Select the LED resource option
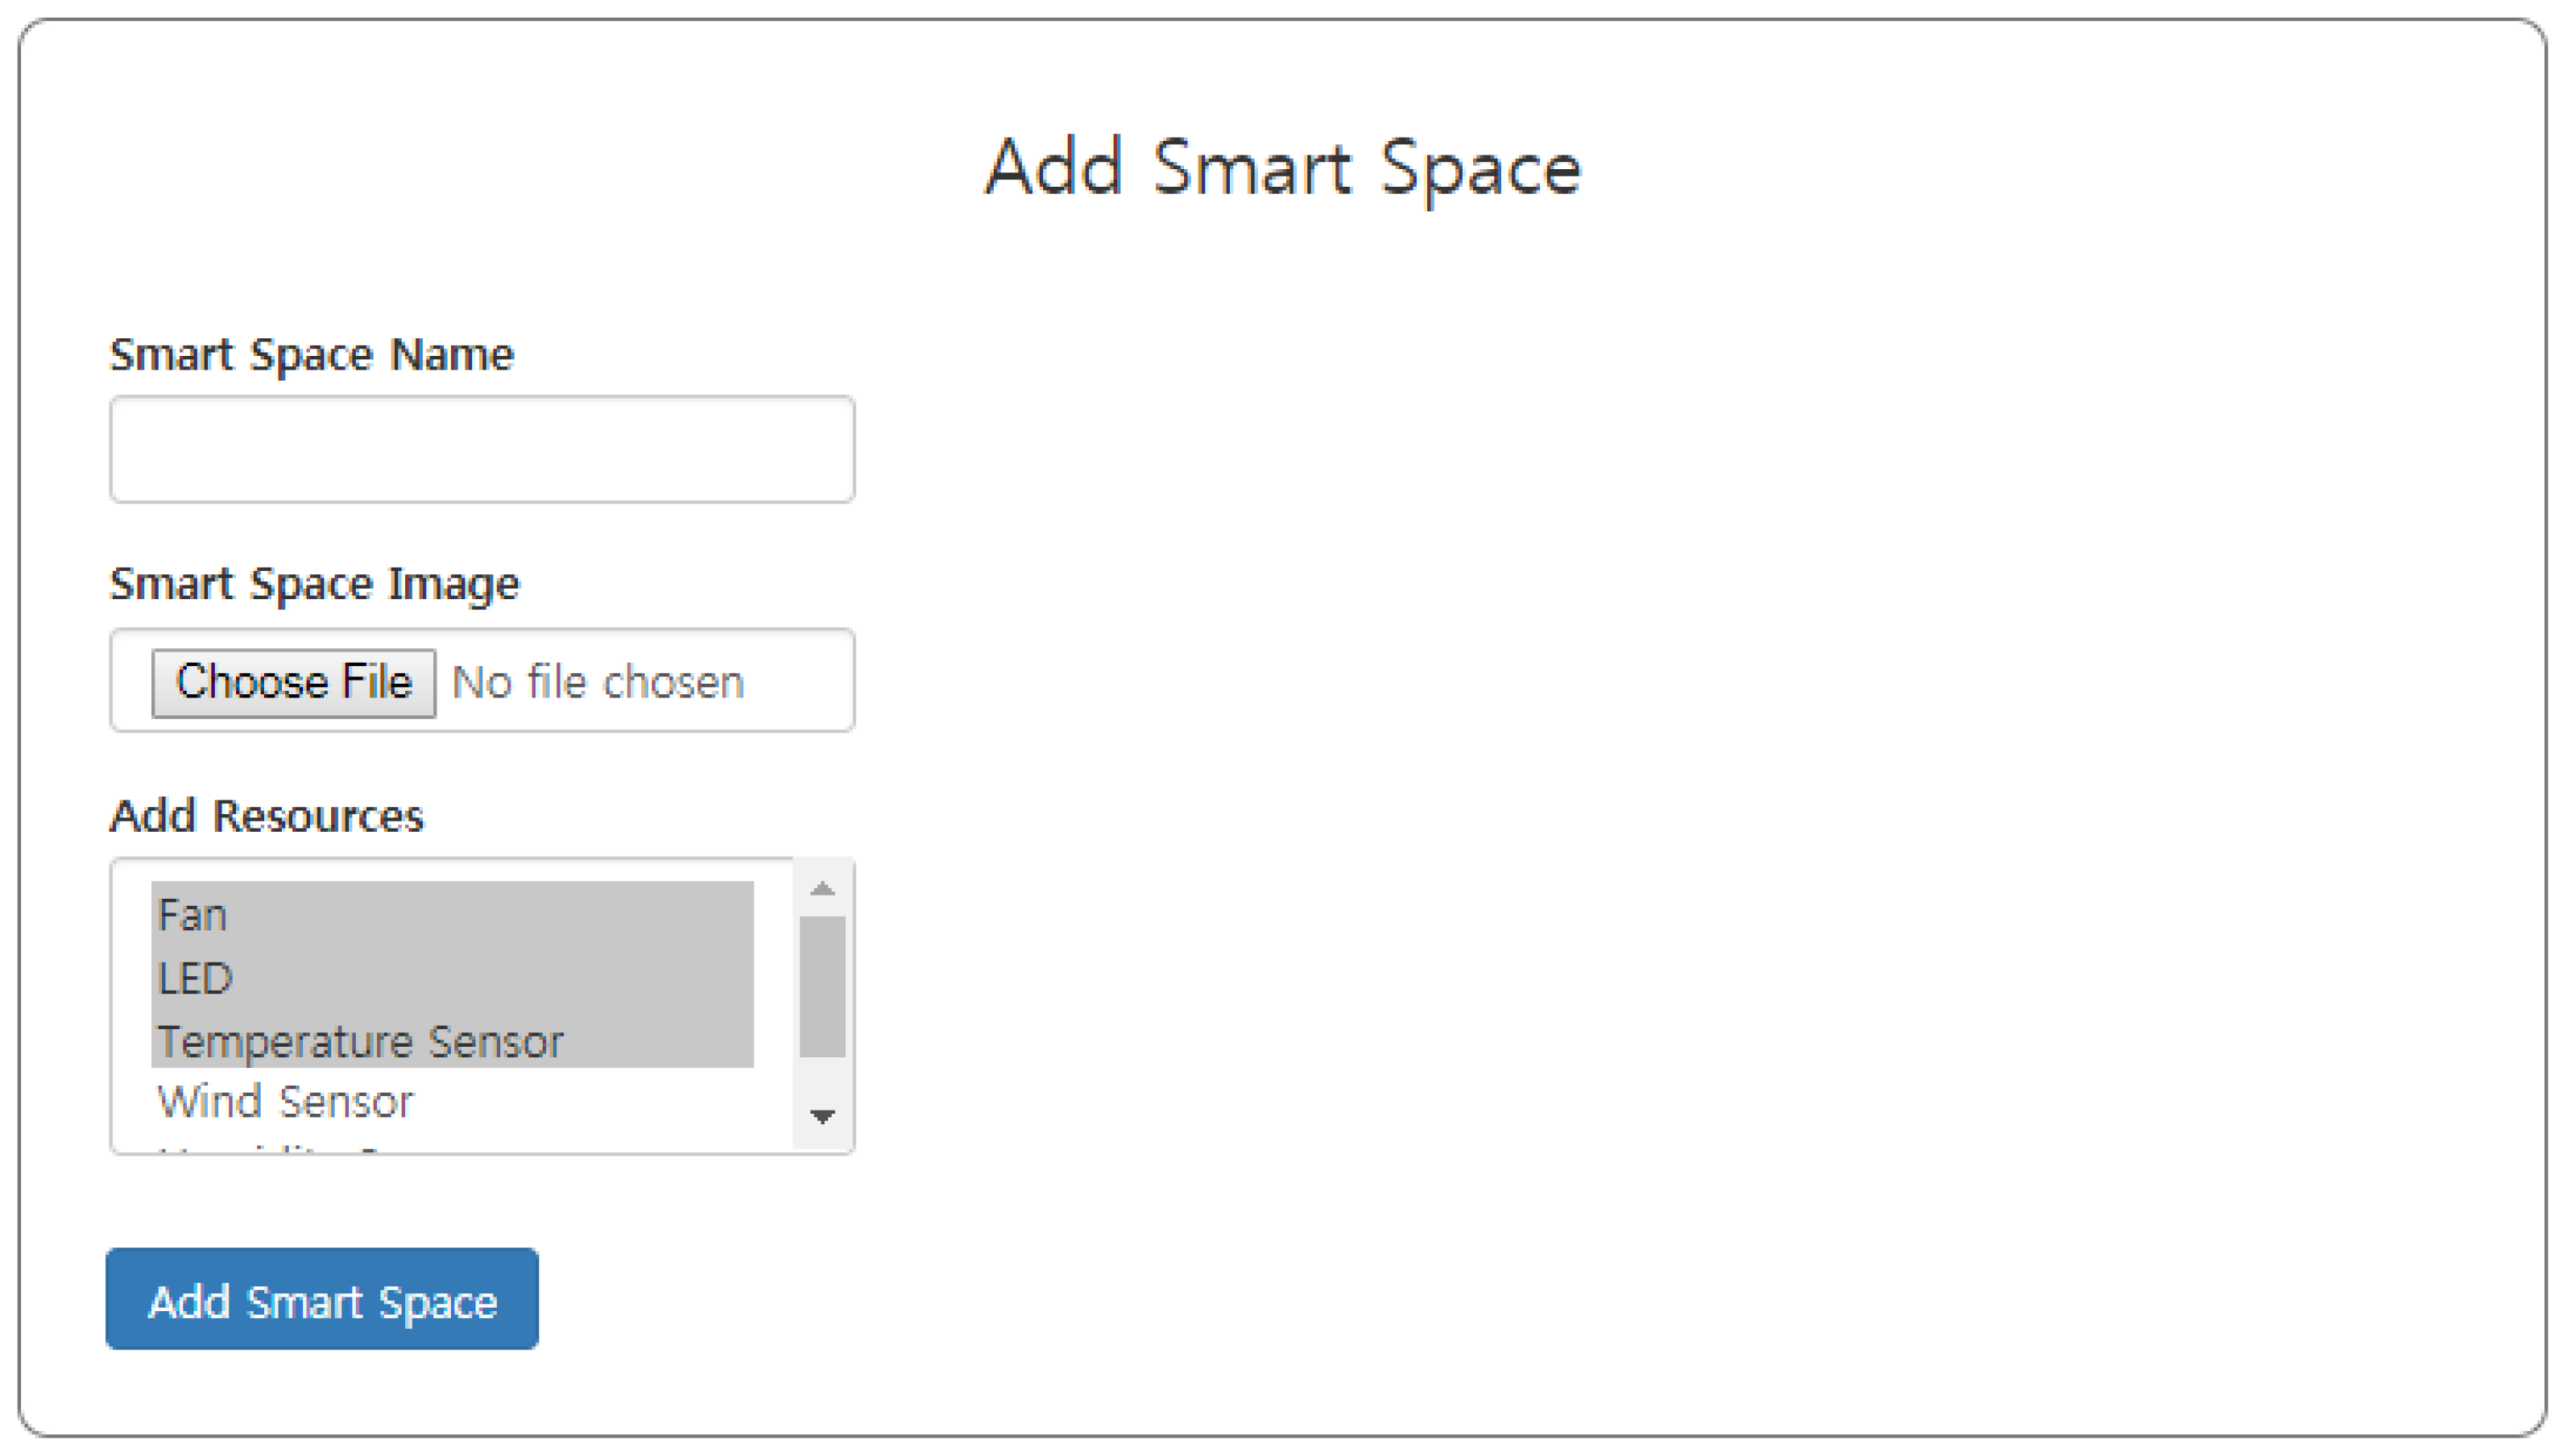The image size is (2566, 1456). [x=196, y=978]
